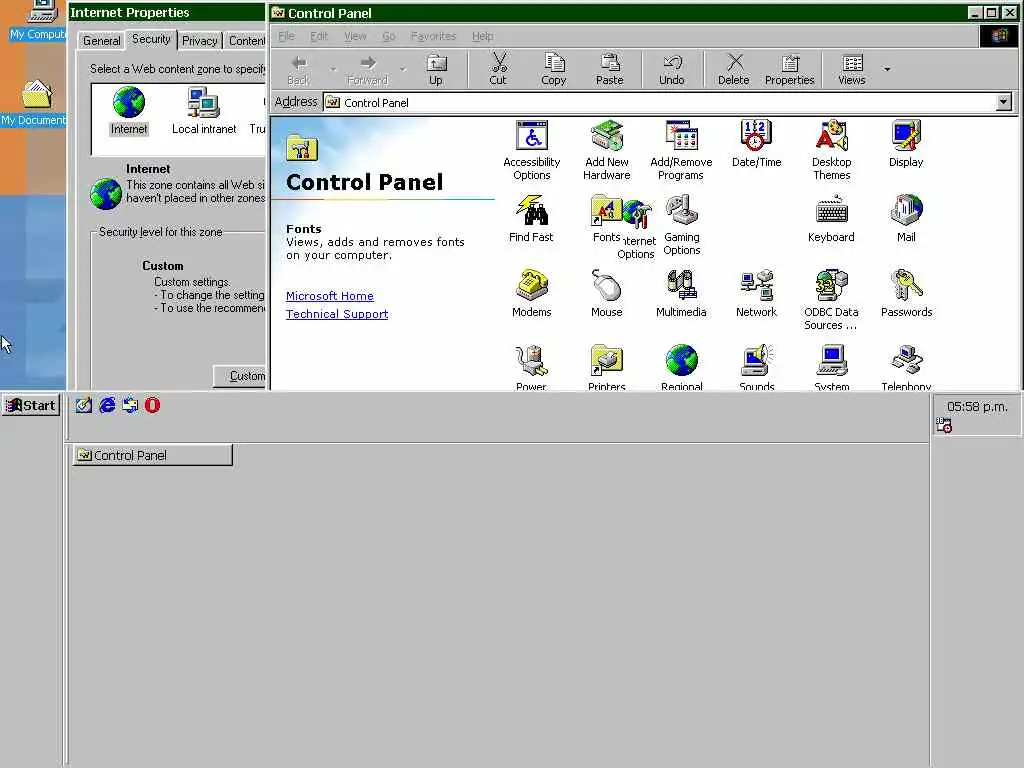Open the Find Fast icon
Image resolution: width=1024 pixels, height=768 pixels.
531,219
